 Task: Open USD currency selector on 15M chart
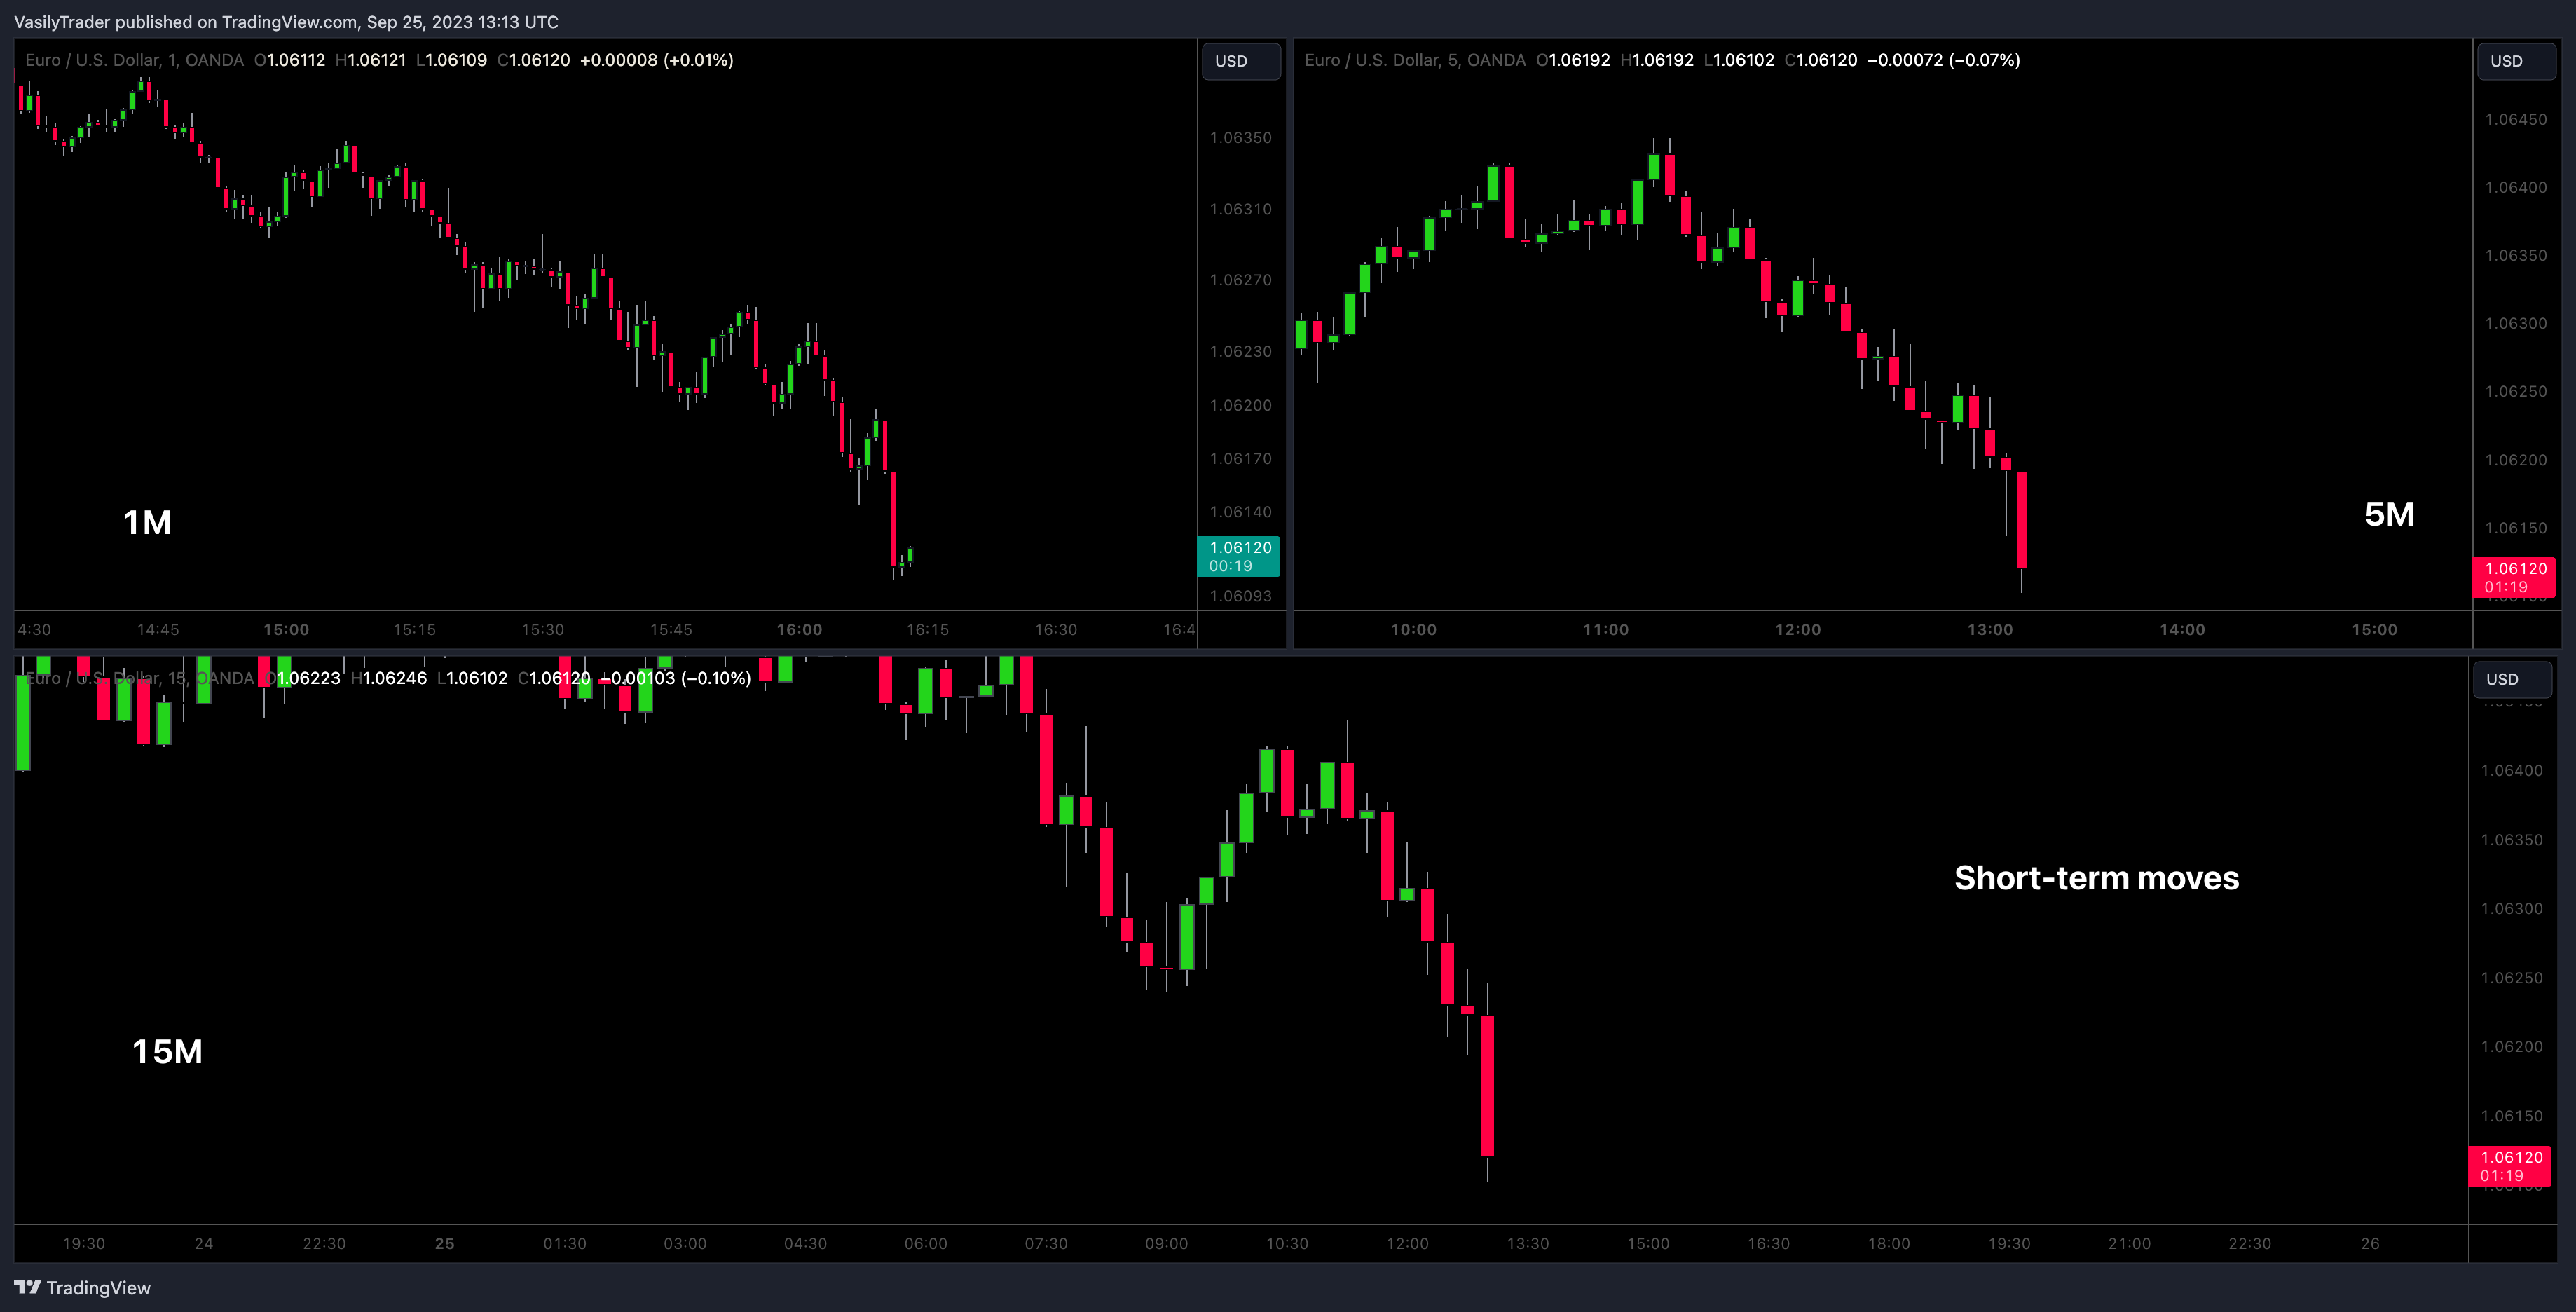coord(2512,679)
